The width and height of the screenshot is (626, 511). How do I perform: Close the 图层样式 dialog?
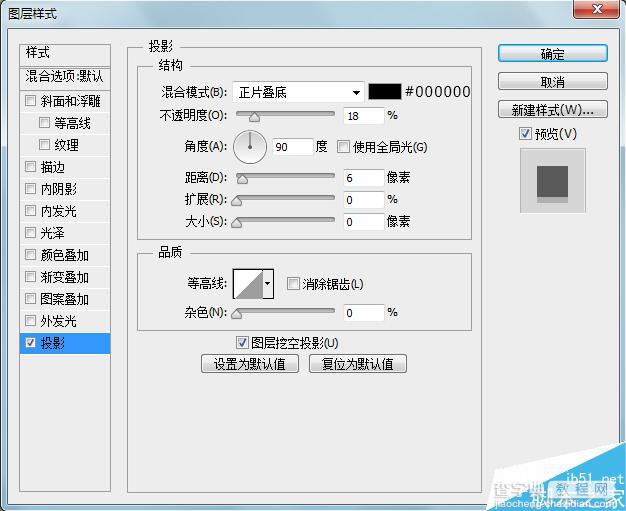(596, 9)
